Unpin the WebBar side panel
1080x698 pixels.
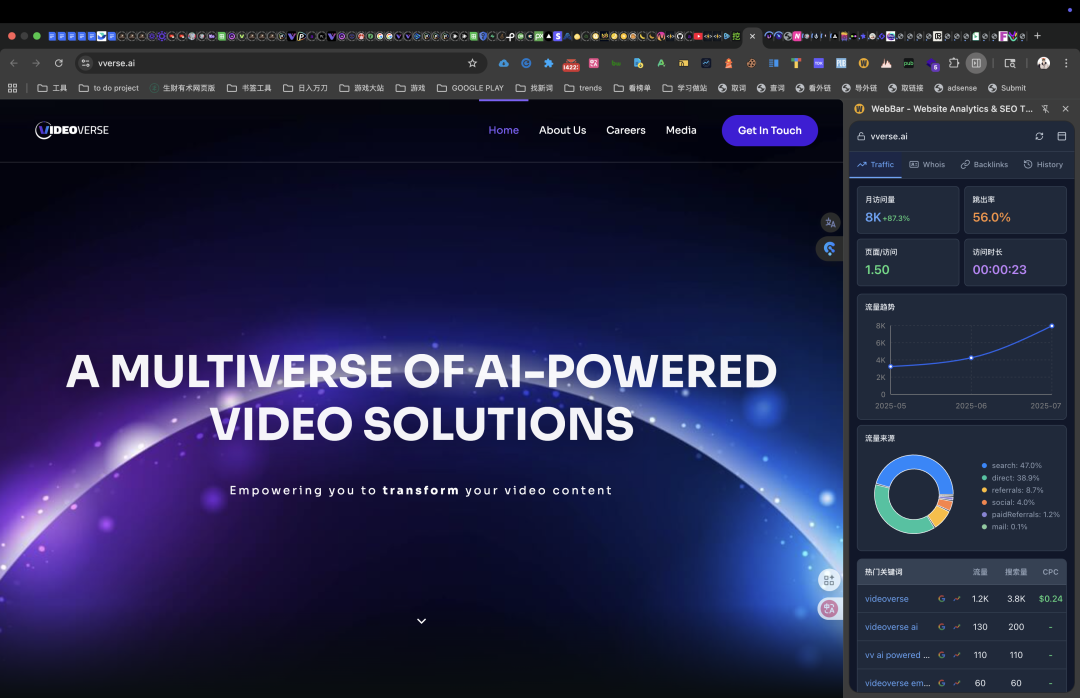point(1045,109)
